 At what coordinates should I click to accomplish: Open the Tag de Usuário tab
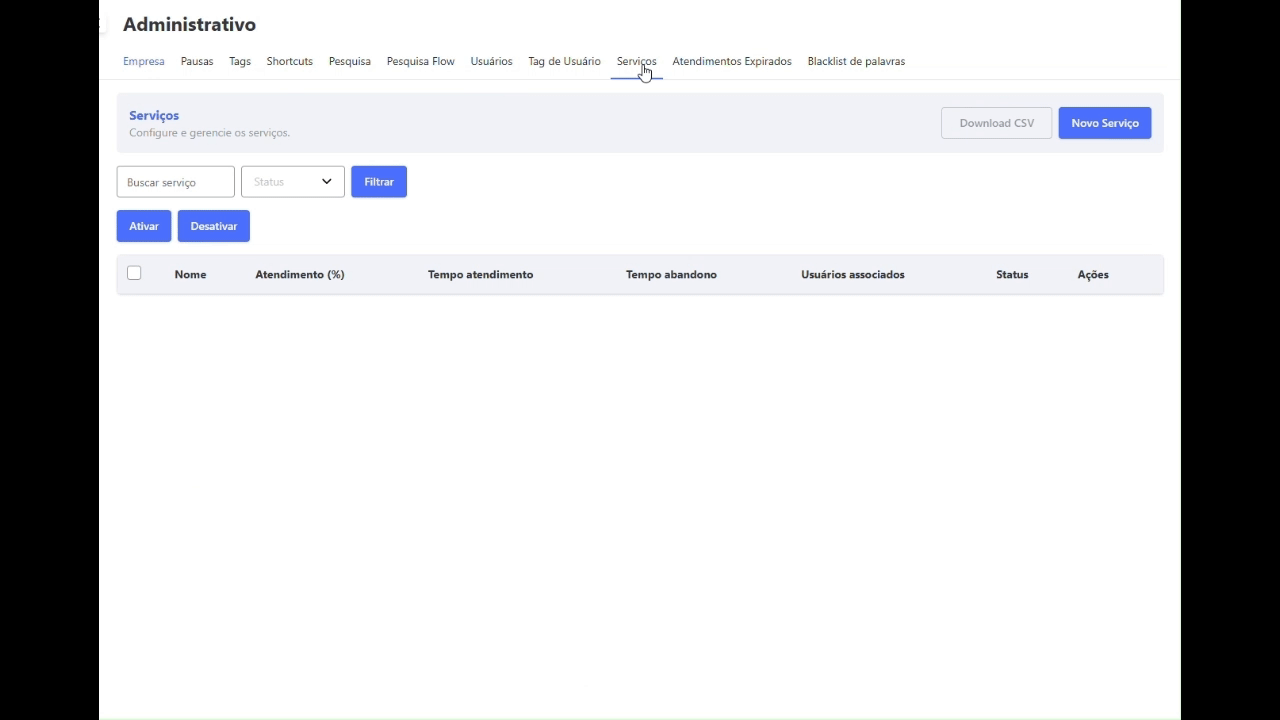564,61
